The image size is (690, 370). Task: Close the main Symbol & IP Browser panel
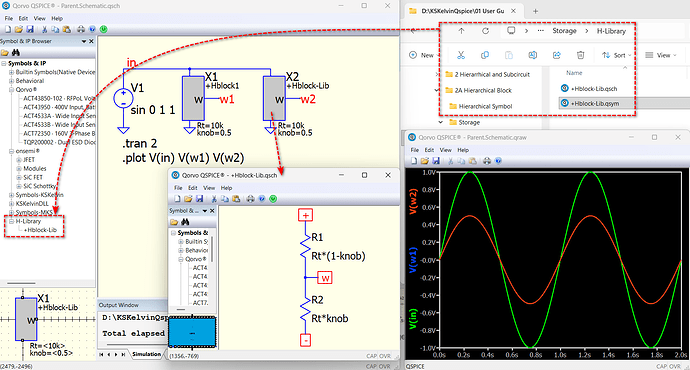pos(92,41)
